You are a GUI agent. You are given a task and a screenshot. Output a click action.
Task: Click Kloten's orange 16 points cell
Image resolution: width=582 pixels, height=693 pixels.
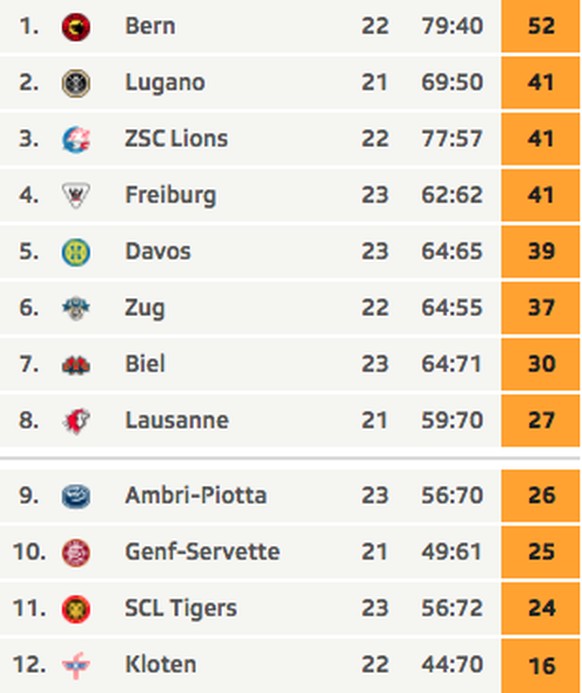pyautogui.click(x=540, y=666)
